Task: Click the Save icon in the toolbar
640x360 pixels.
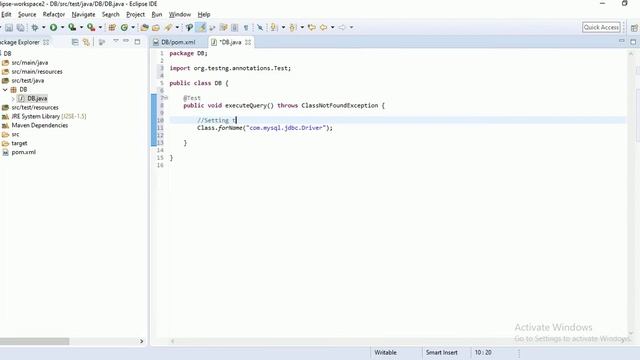Action: point(9,27)
